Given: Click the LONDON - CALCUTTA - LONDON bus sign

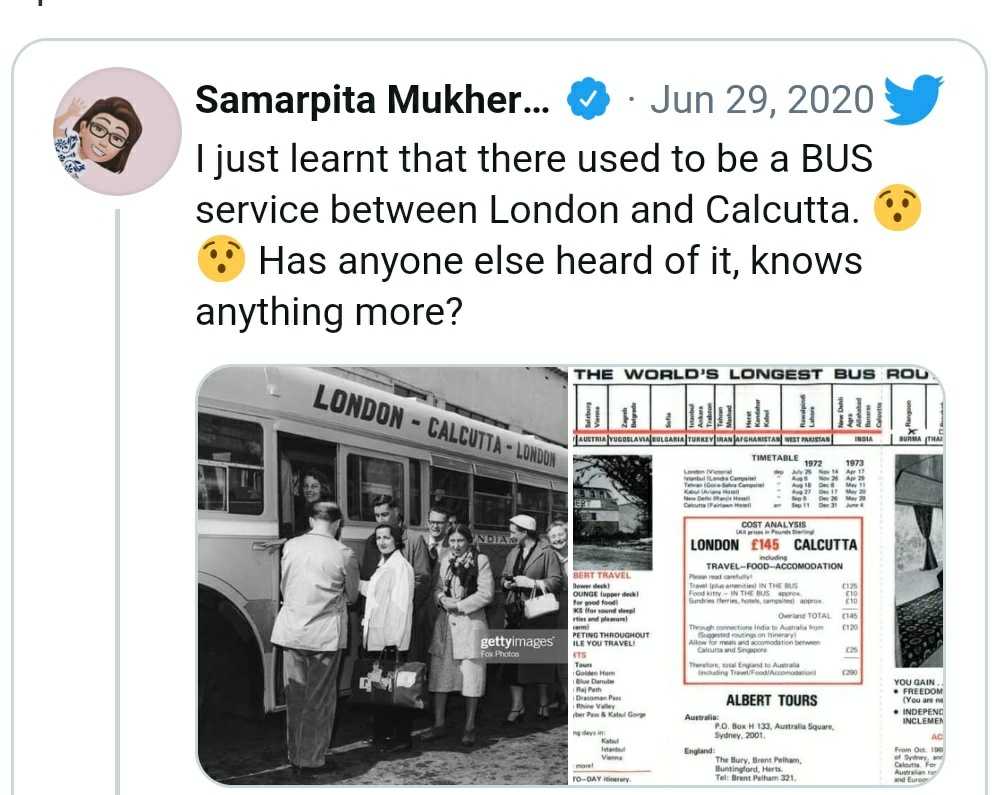Looking at the screenshot, I should 435,426.
